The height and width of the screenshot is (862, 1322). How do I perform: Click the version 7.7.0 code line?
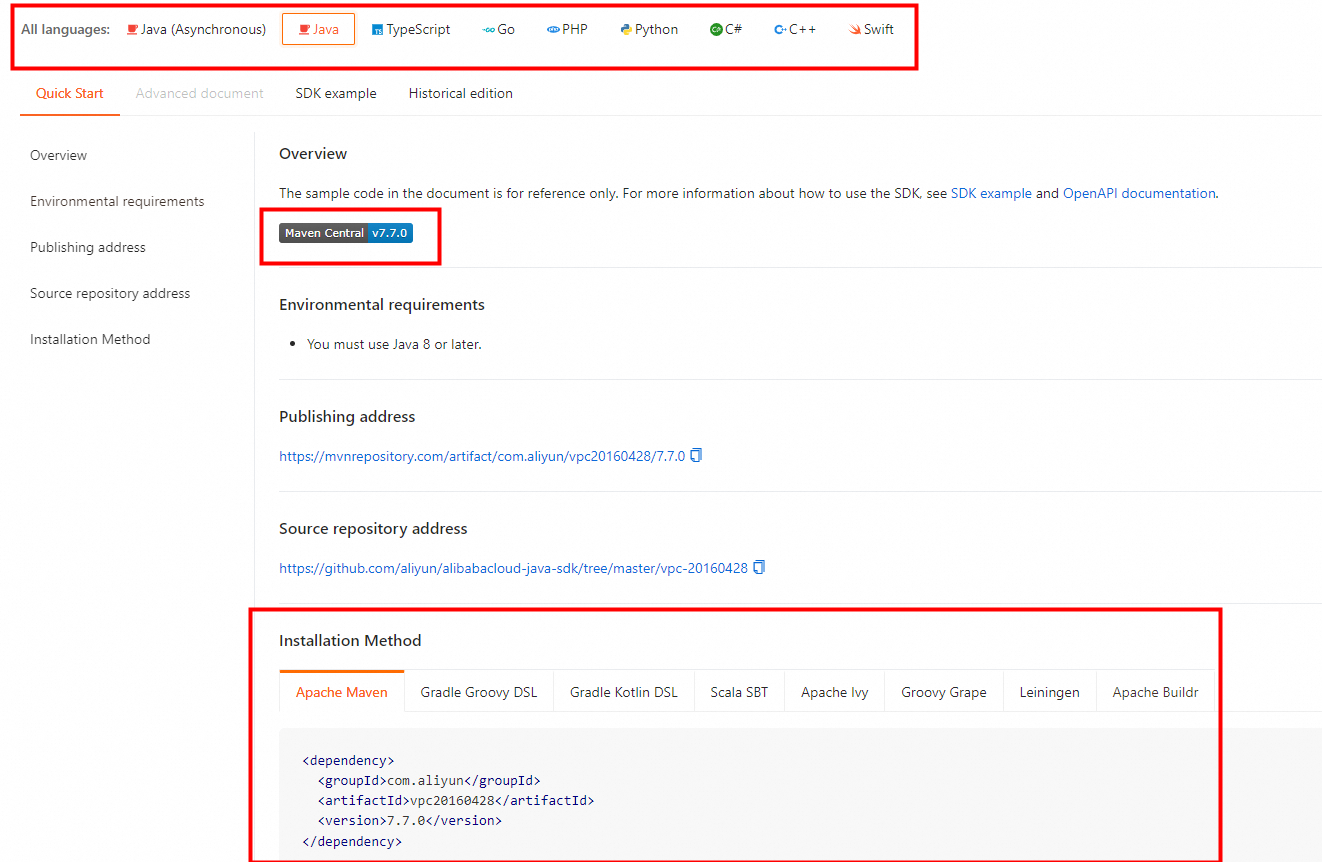[410, 820]
